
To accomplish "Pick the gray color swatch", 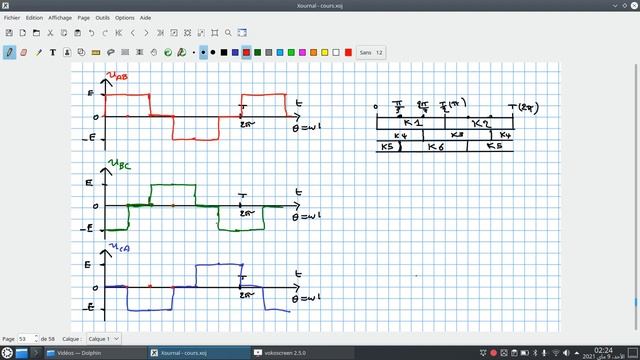I will (x=269, y=52).
